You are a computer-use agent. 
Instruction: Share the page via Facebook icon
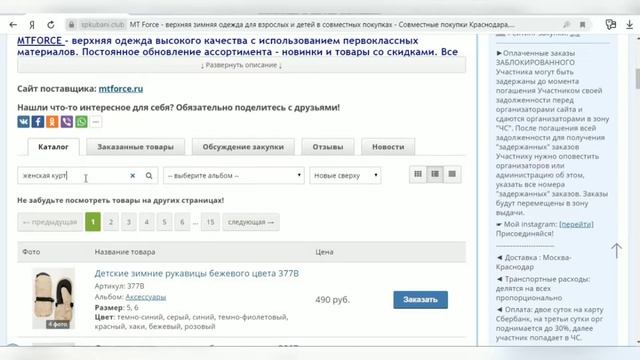coord(38,122)
